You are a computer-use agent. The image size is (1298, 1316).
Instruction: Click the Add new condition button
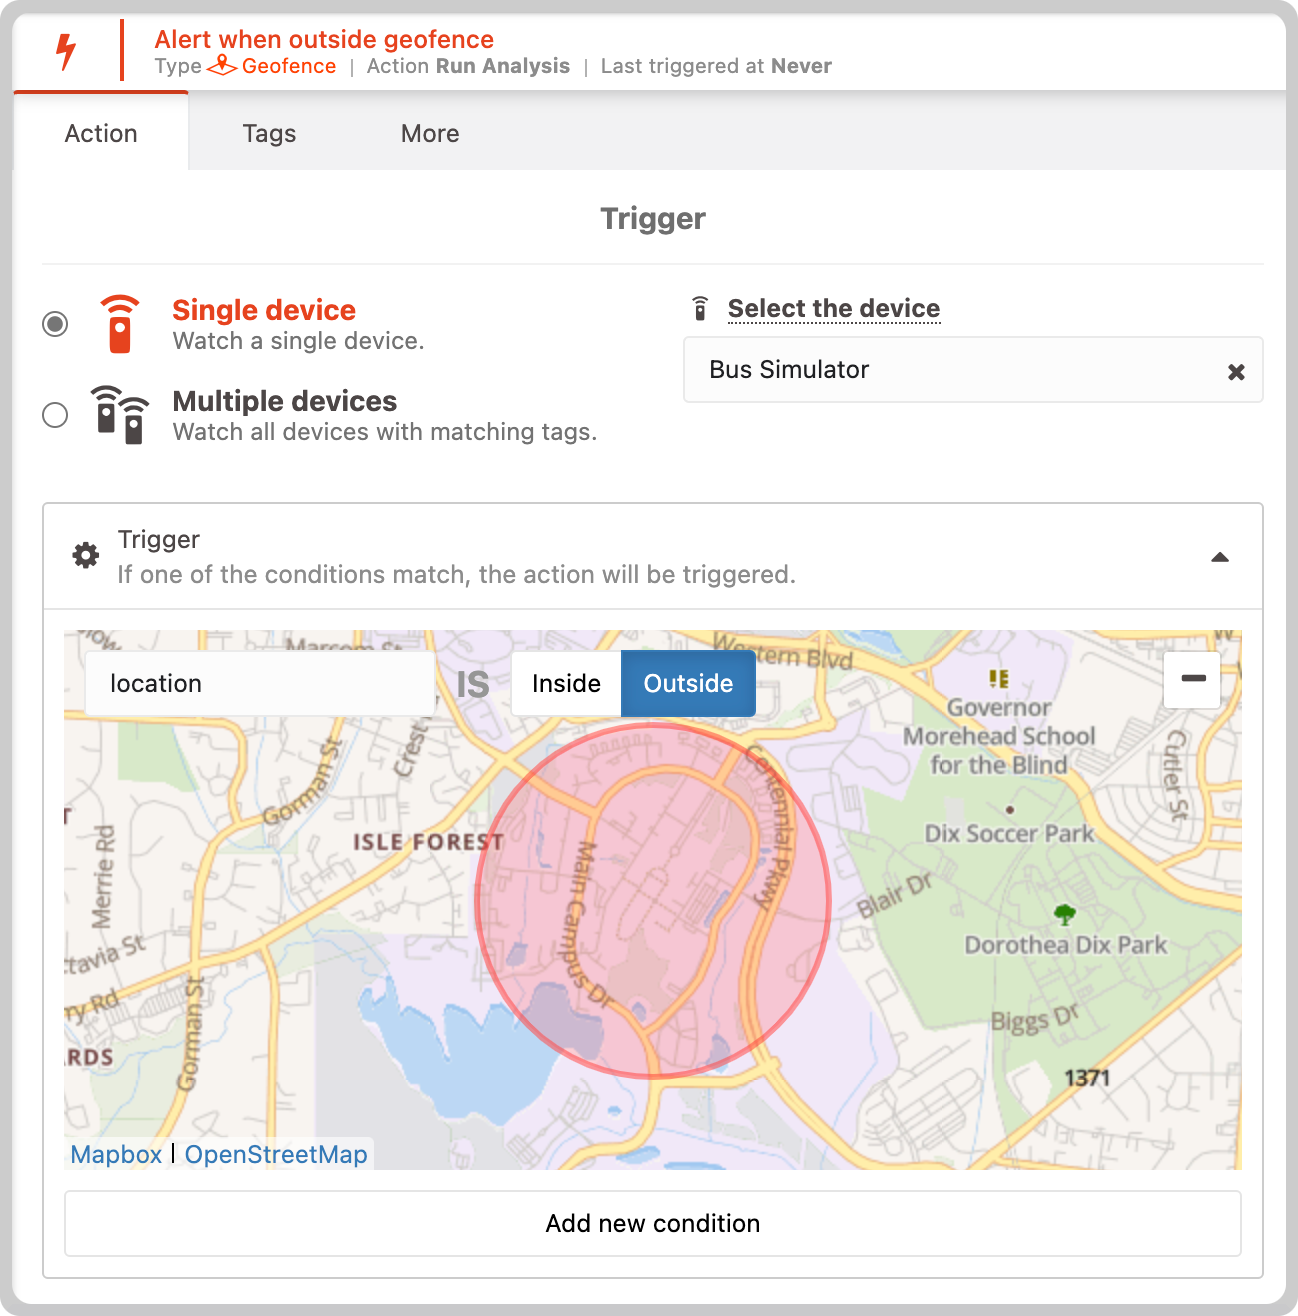[x=653, y=1223]
